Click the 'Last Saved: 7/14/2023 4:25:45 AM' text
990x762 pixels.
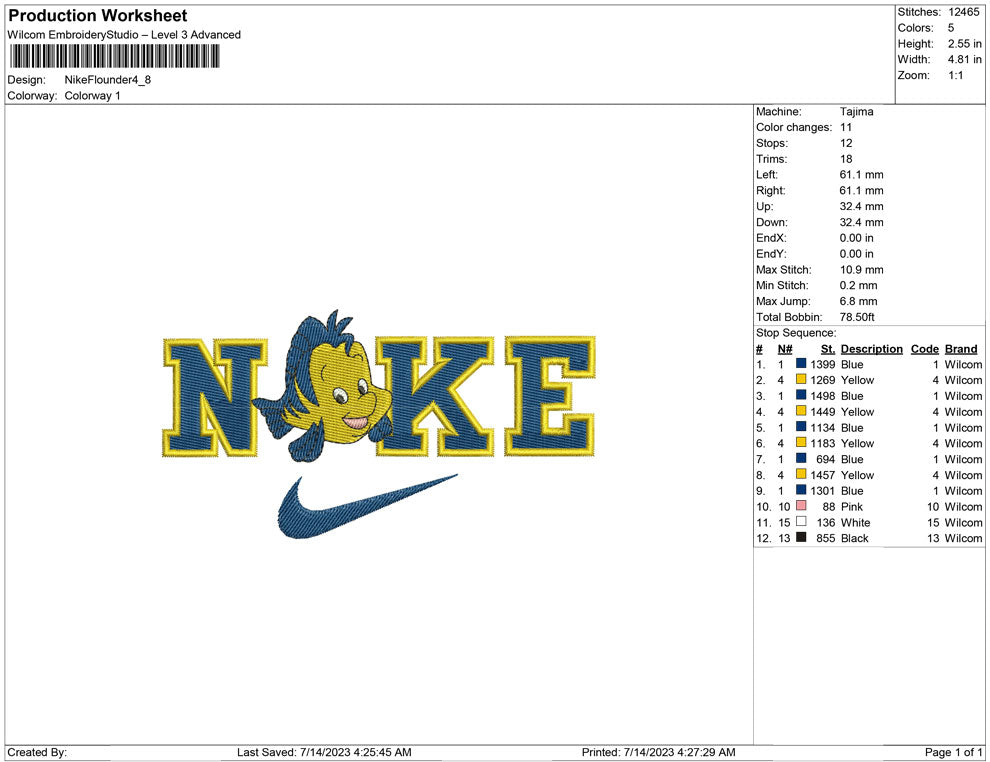click(x=324, y=752)
